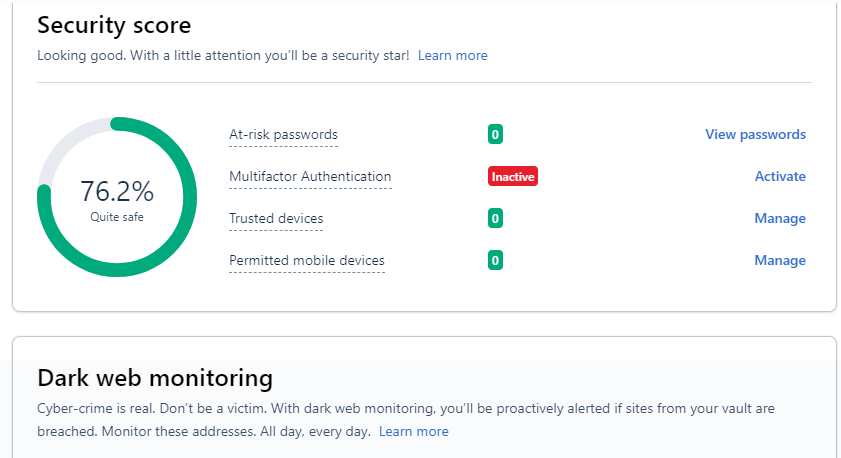Click the Quite safe score text
The width and height of the screenshot is (841, 458).
click(117, 217)
